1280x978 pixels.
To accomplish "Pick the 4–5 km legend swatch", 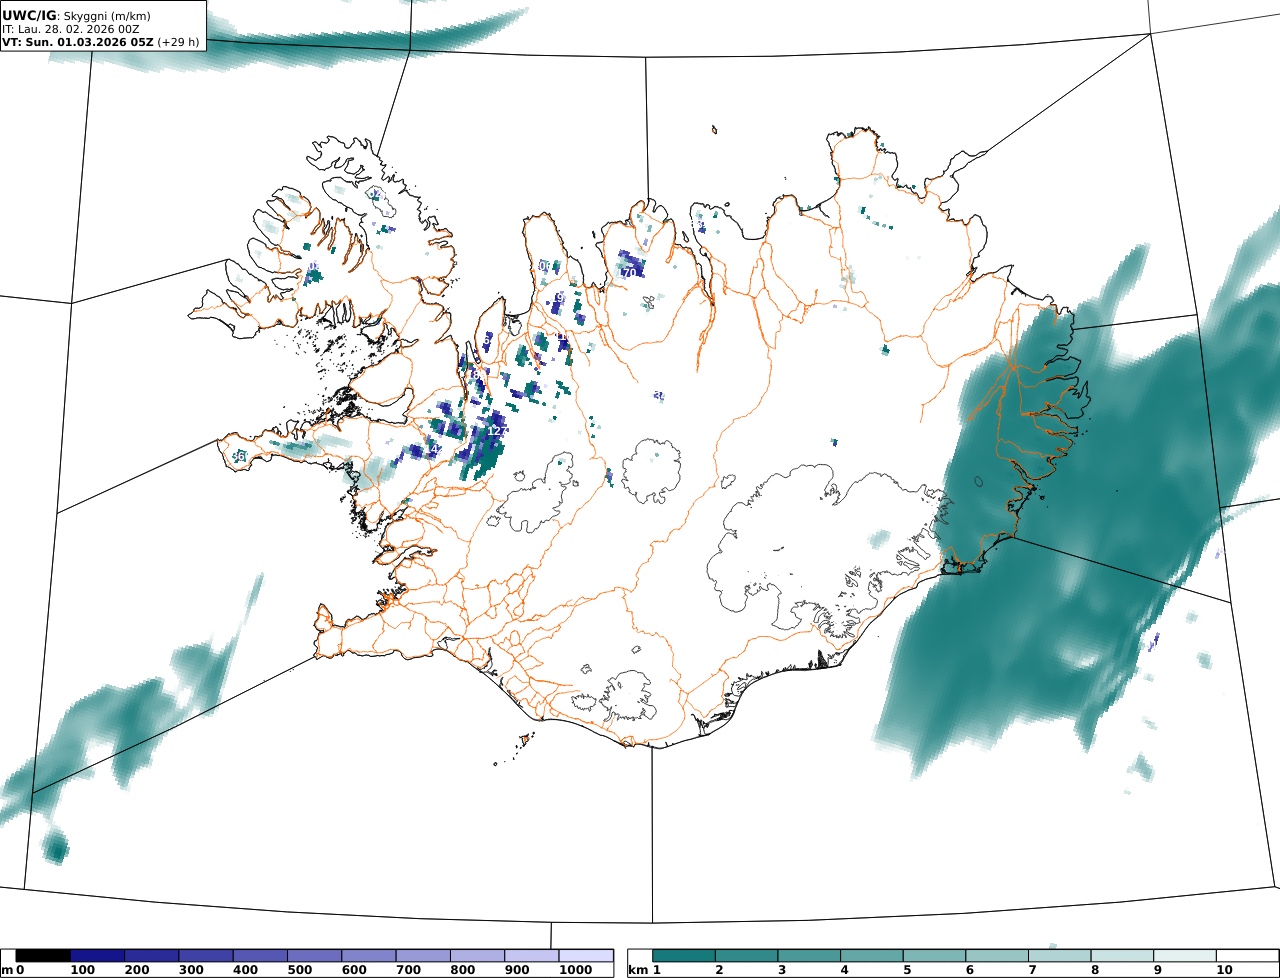I will point(872,956).
